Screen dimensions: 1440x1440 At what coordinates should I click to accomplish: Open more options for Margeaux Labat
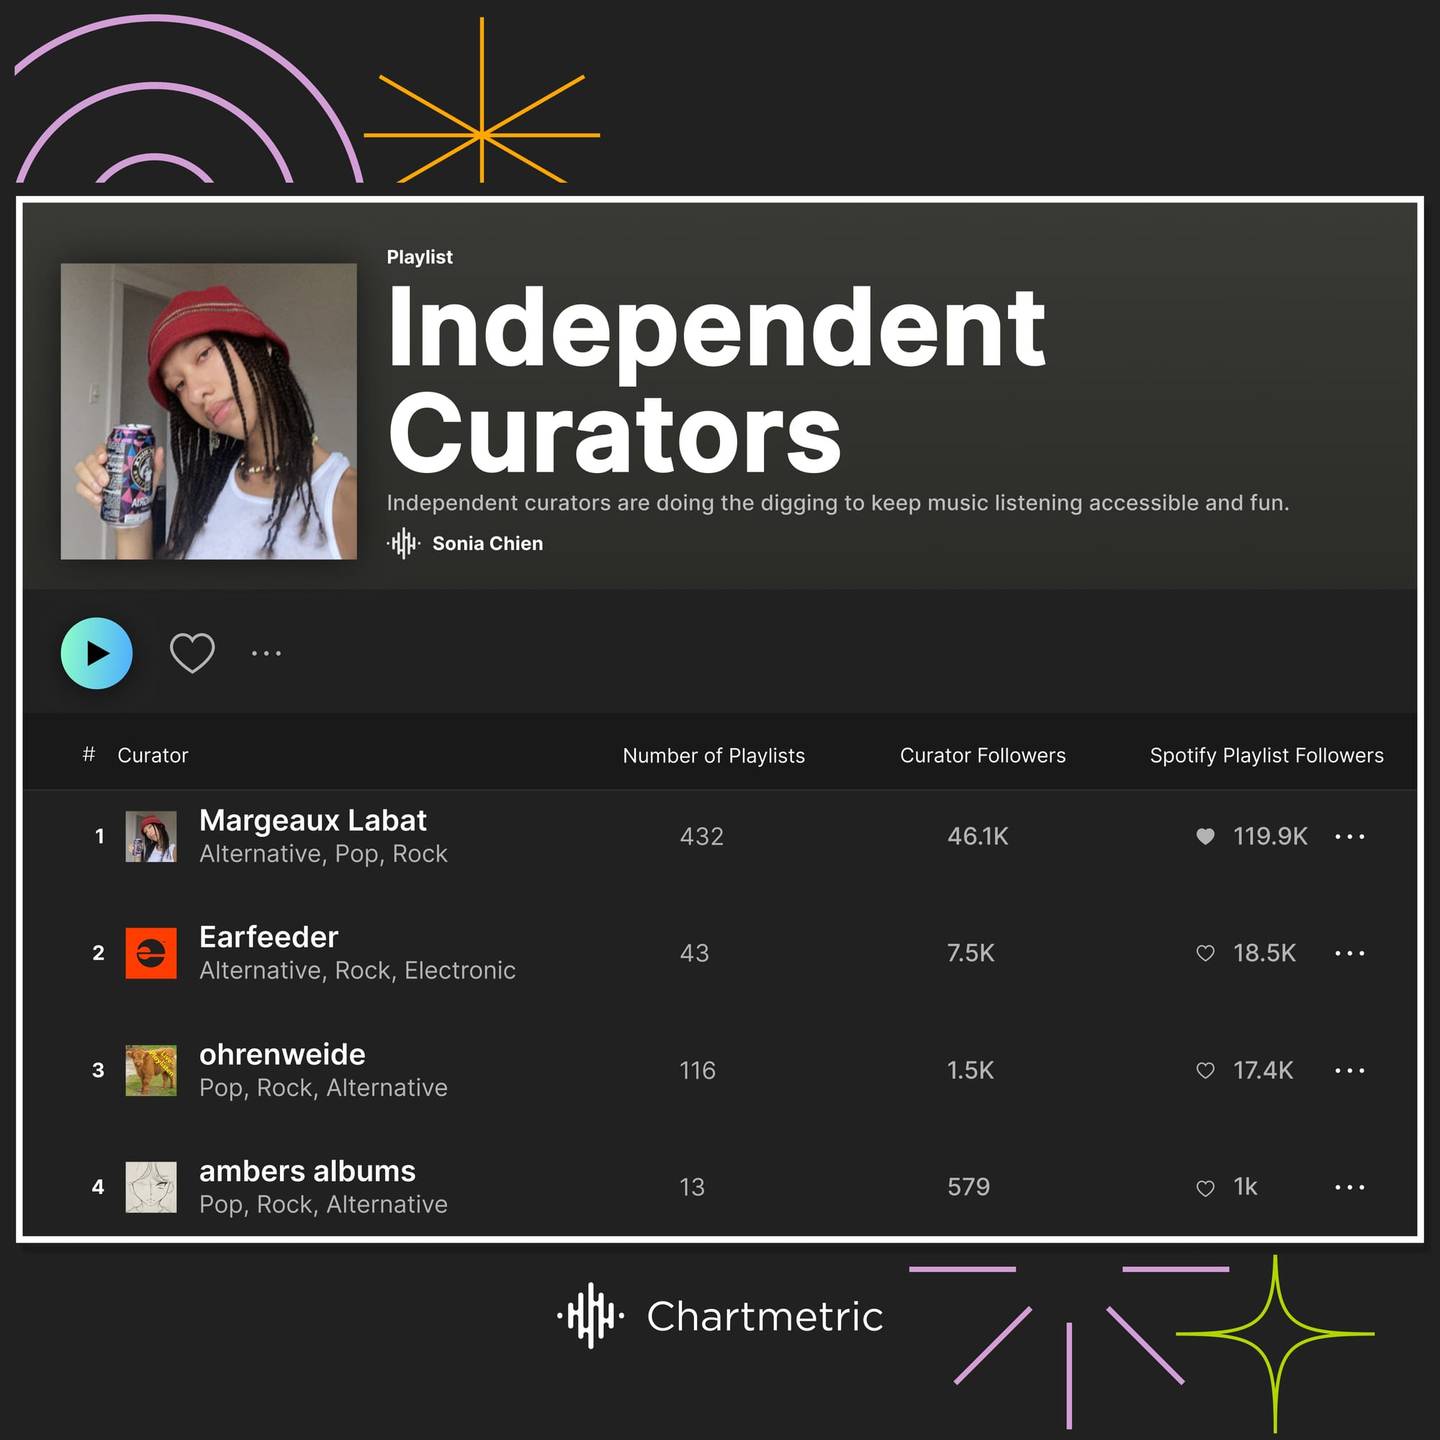(x=1350, y=836)
